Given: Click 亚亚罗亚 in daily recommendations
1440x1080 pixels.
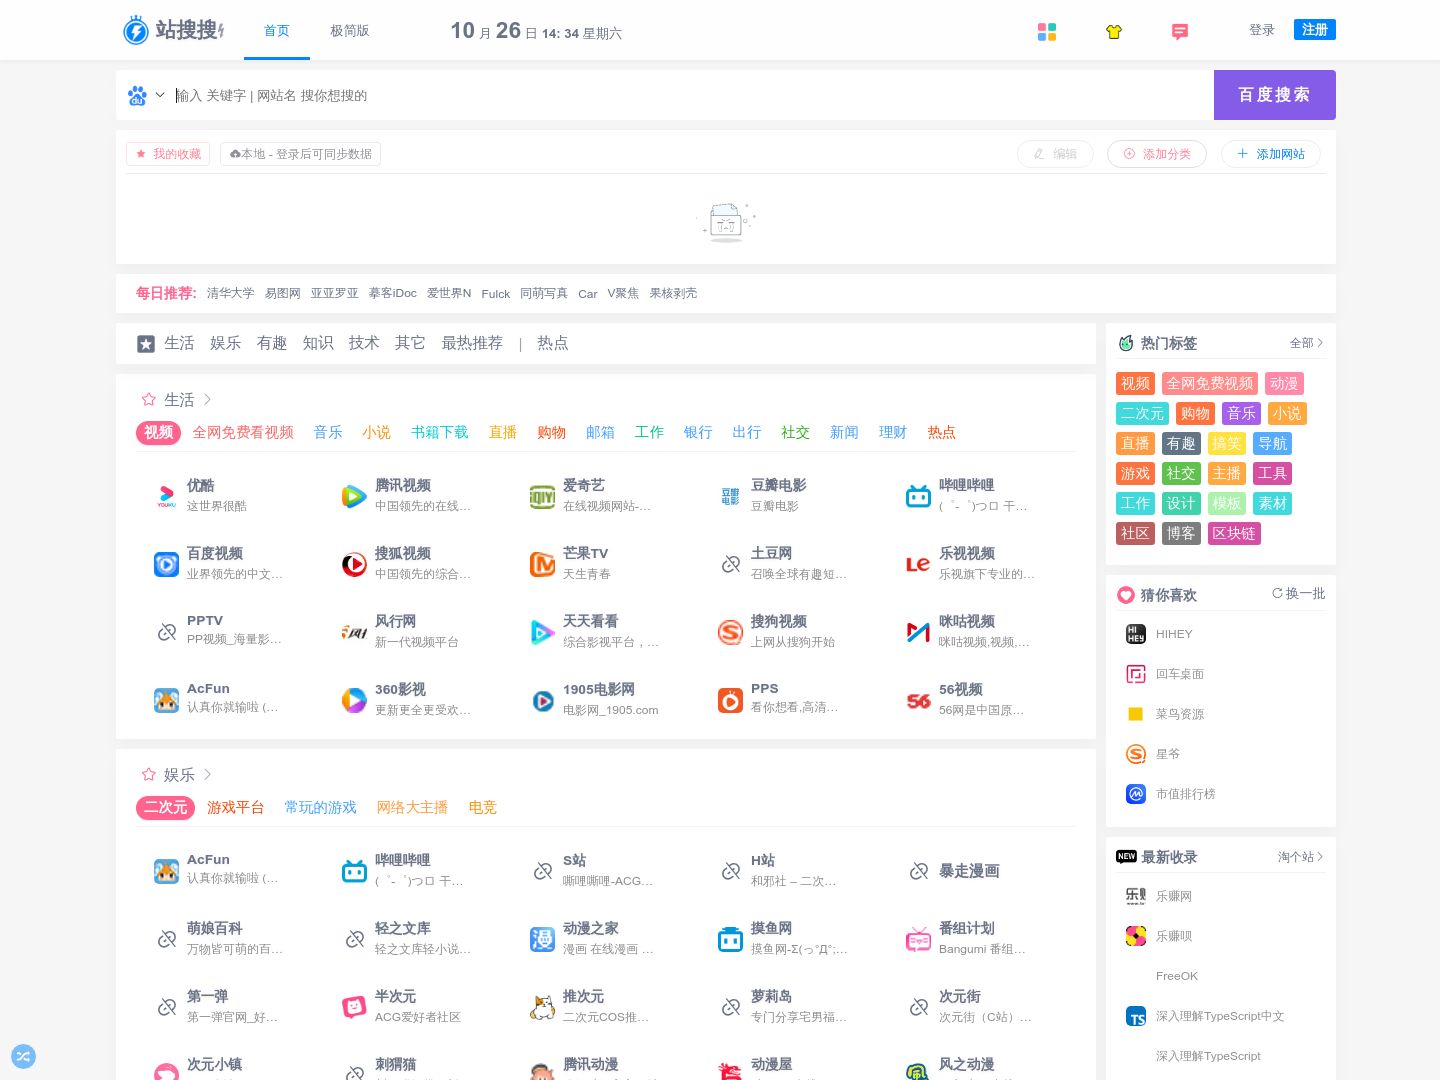Looking at the screenshot, I should pos(335,294).
